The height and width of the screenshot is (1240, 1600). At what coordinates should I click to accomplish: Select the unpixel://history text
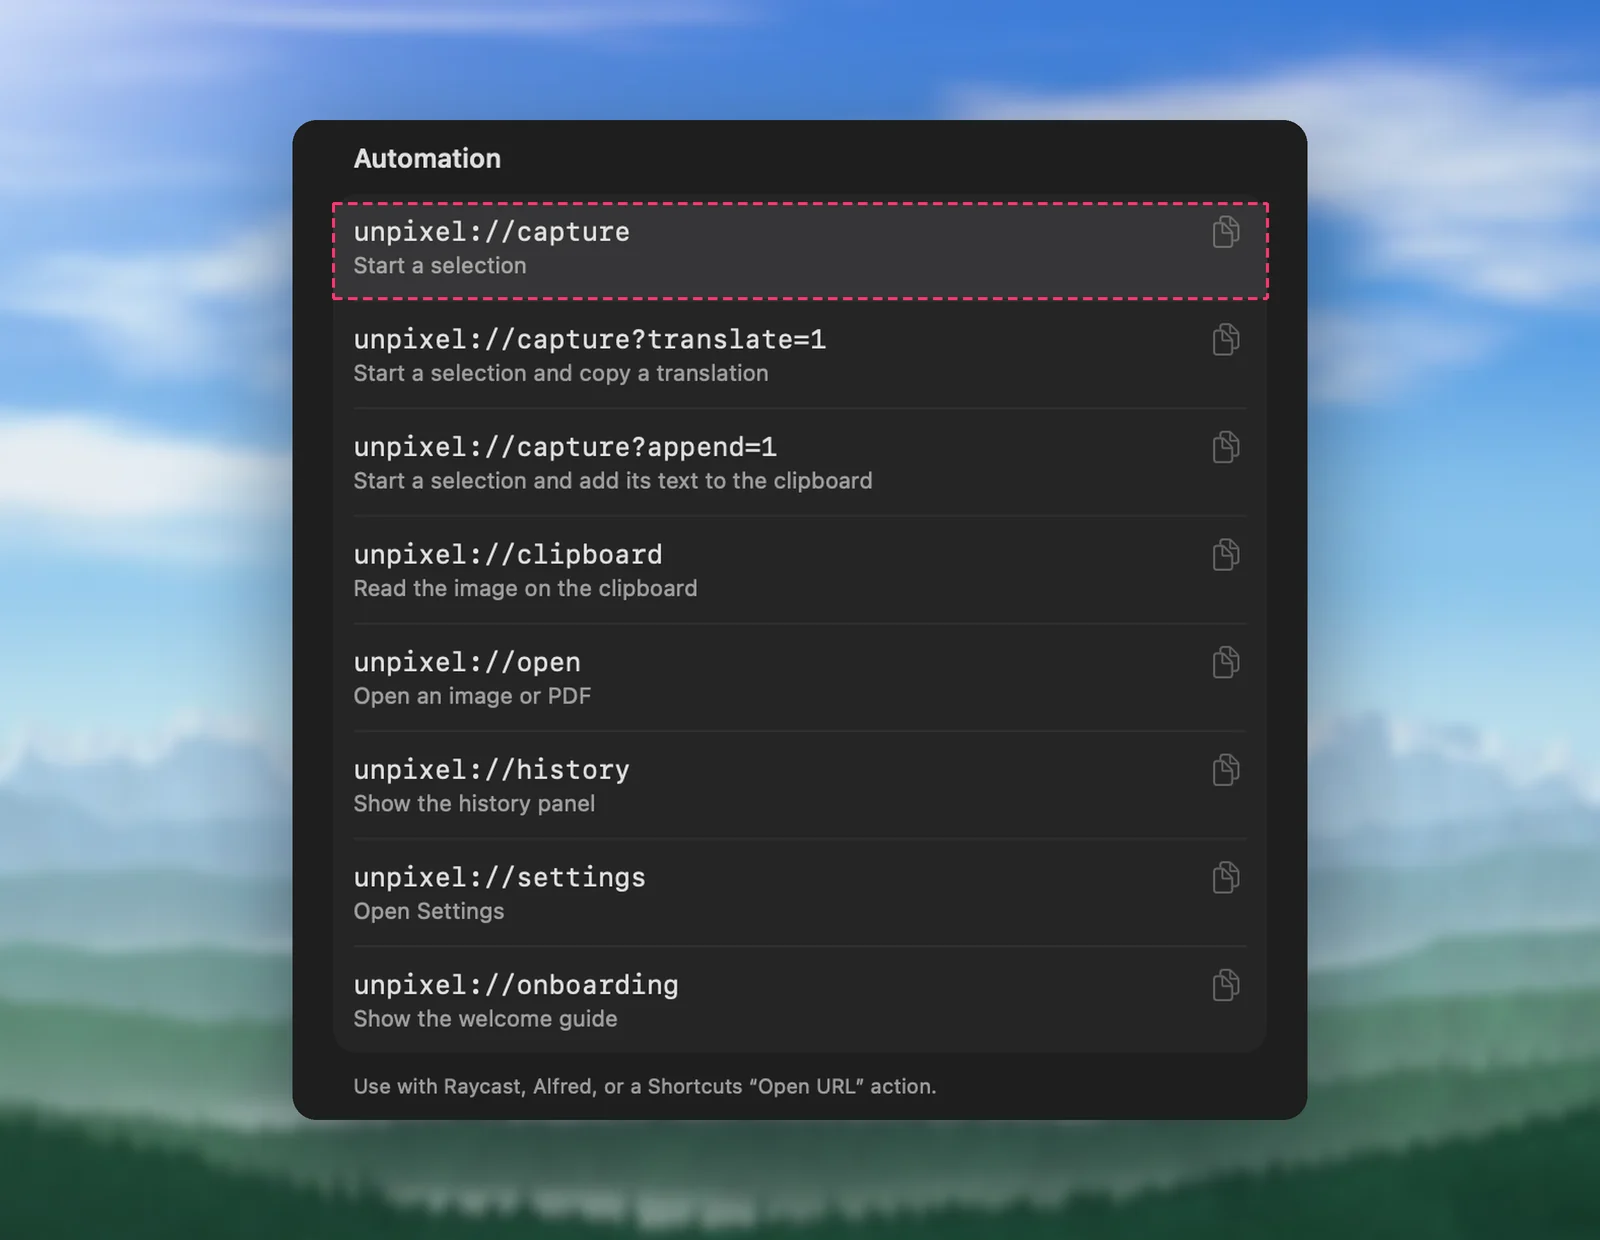pyautogui.click(x=491, y=770)
